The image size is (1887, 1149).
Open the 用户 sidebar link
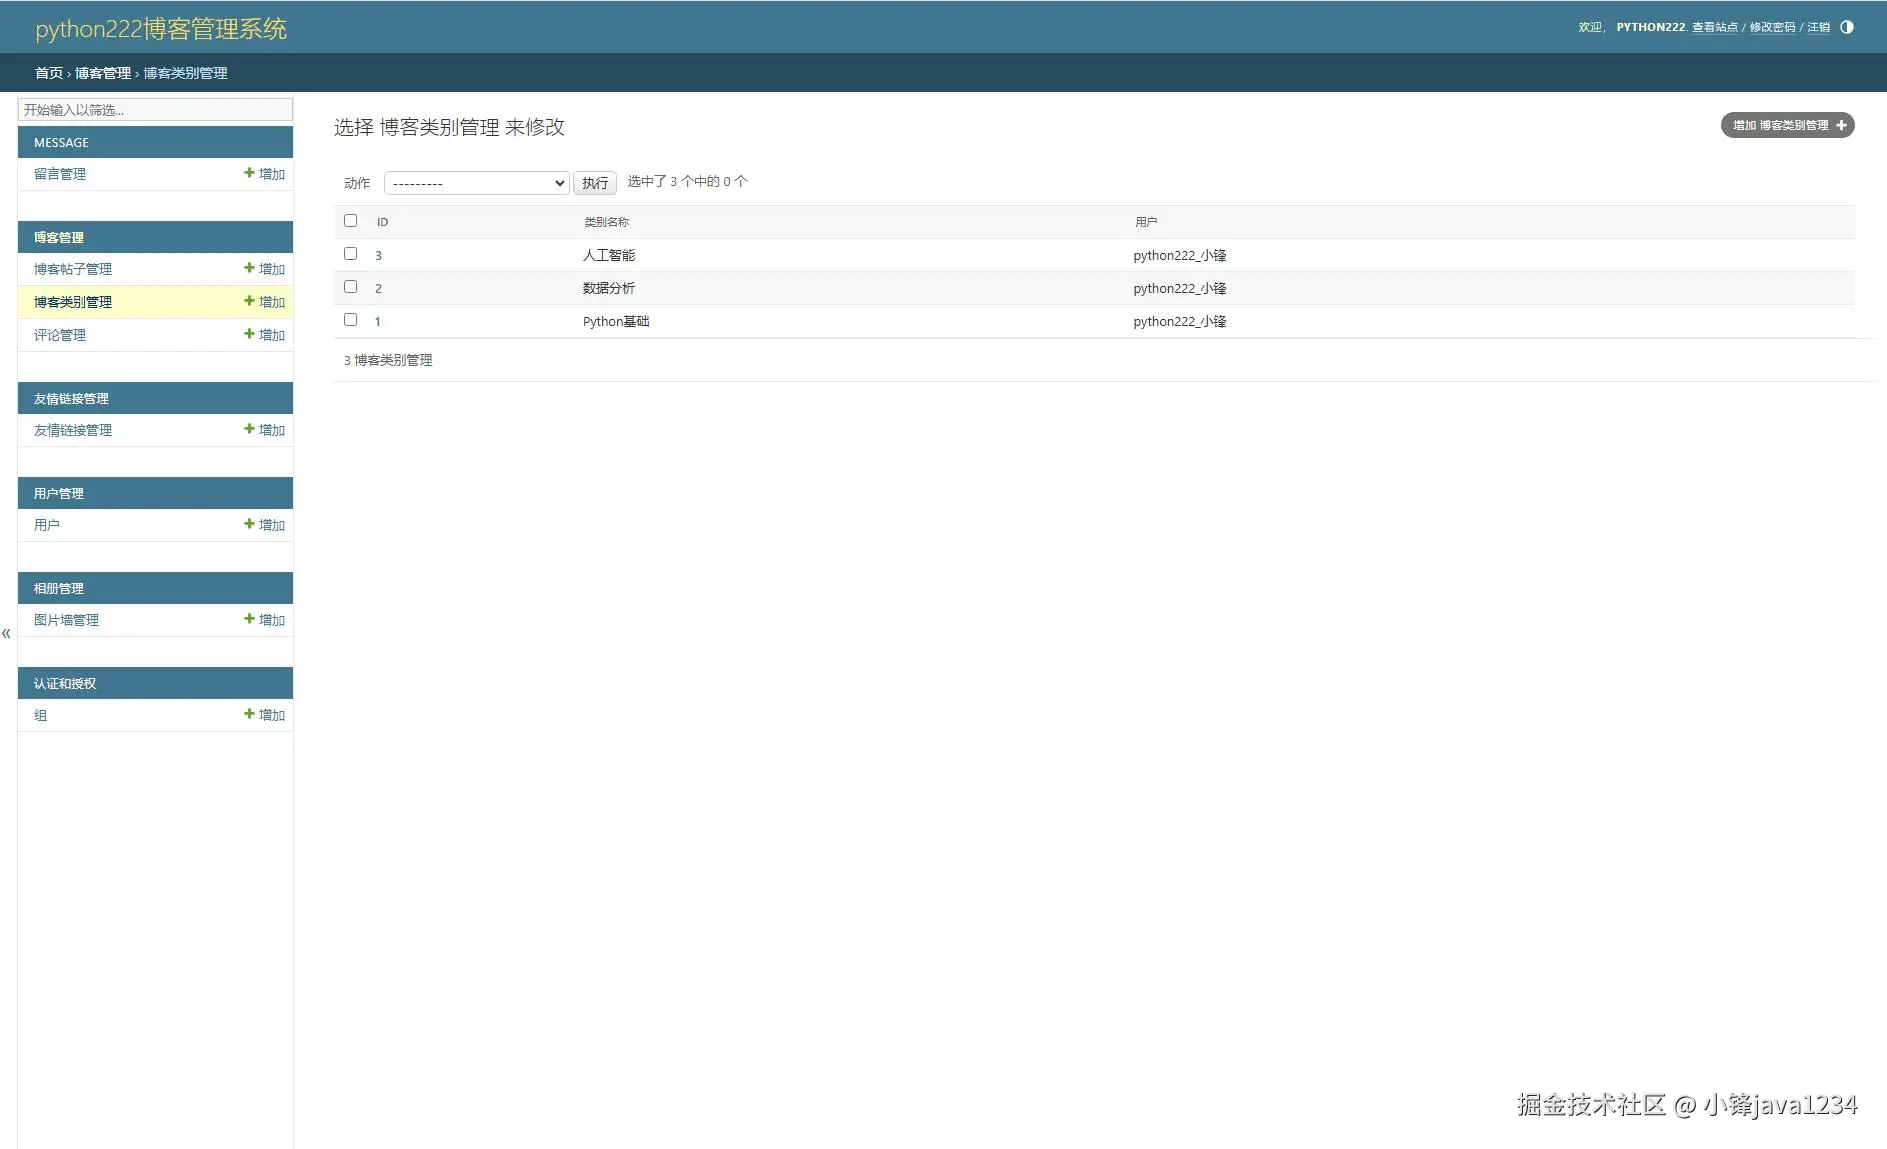pyautogui.click(x=47, y=525)
